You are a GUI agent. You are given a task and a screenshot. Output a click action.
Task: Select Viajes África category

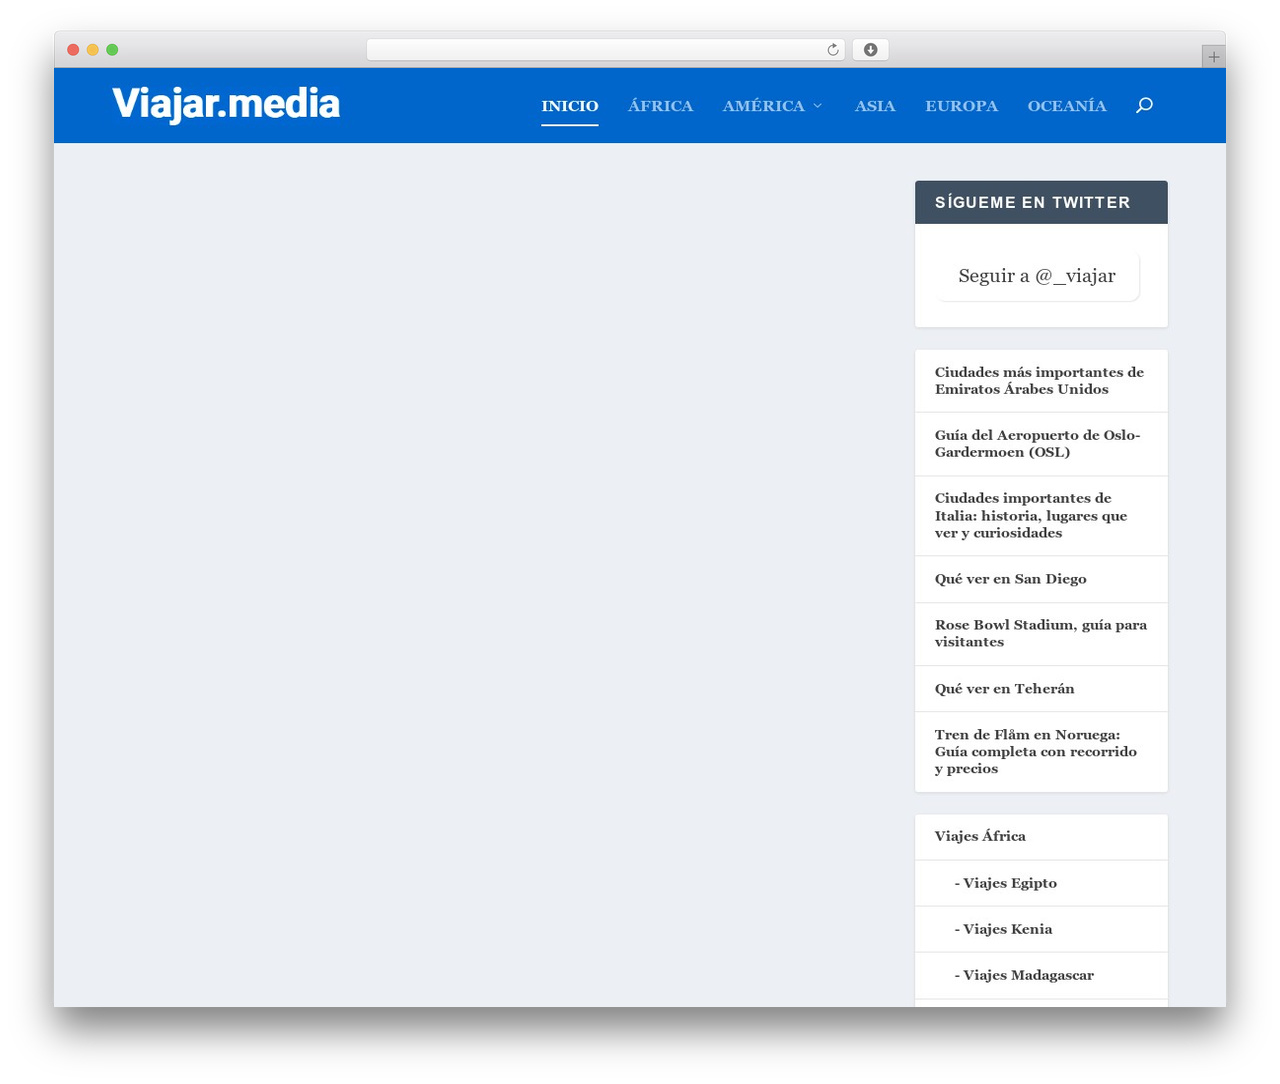pyautogui.click(x=980, y=837)
